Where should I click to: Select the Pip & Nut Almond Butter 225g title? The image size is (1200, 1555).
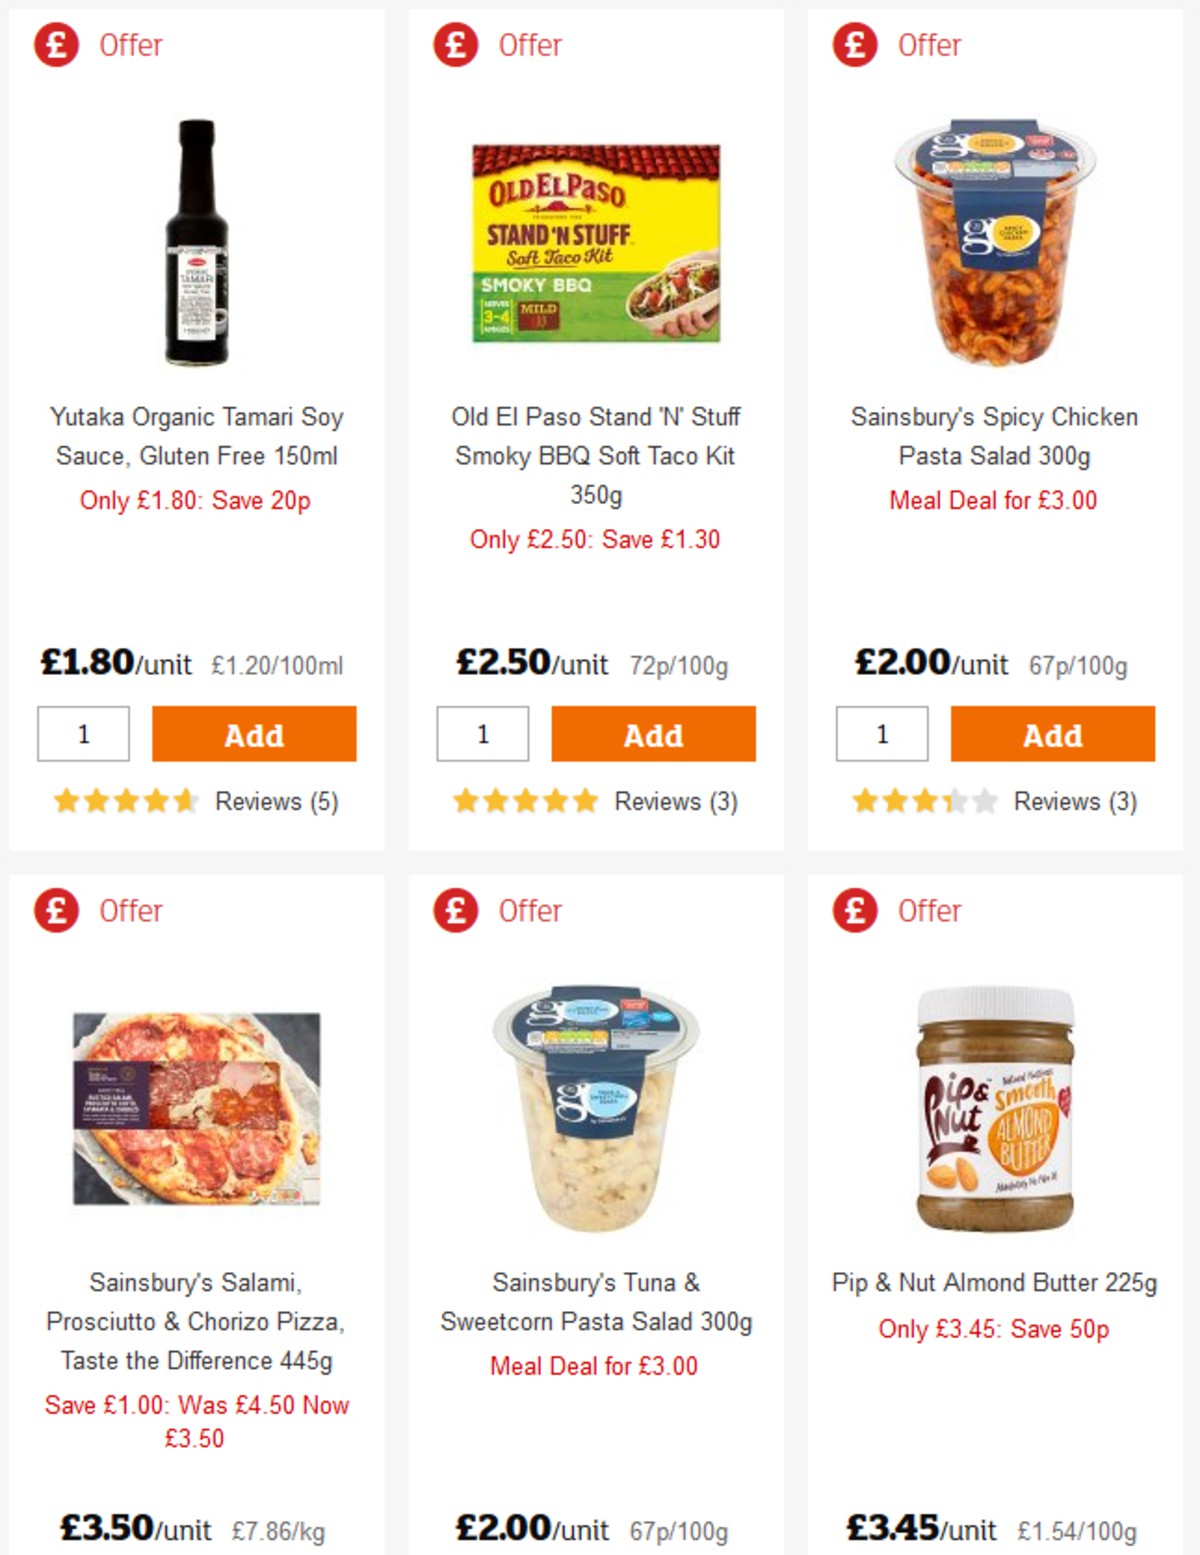coord(996,1283)
